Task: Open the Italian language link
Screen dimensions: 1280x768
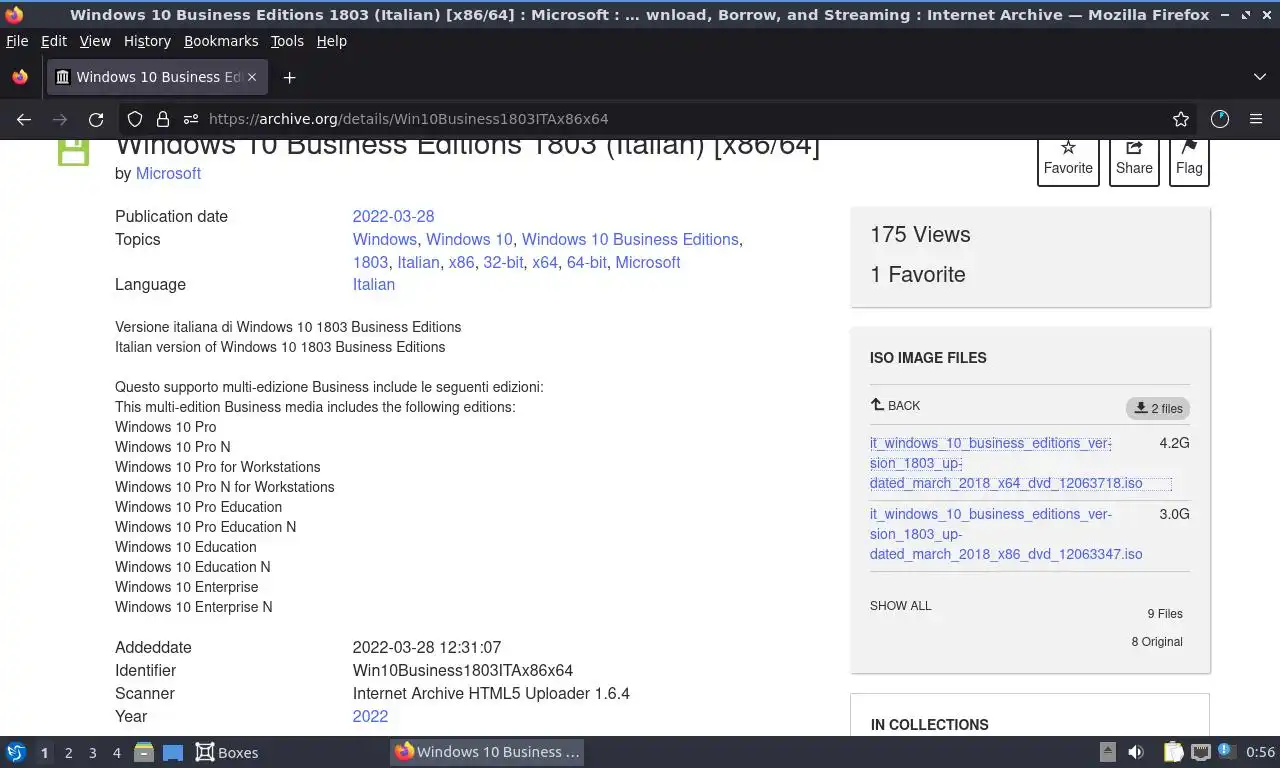Action: tap(374, 284)
